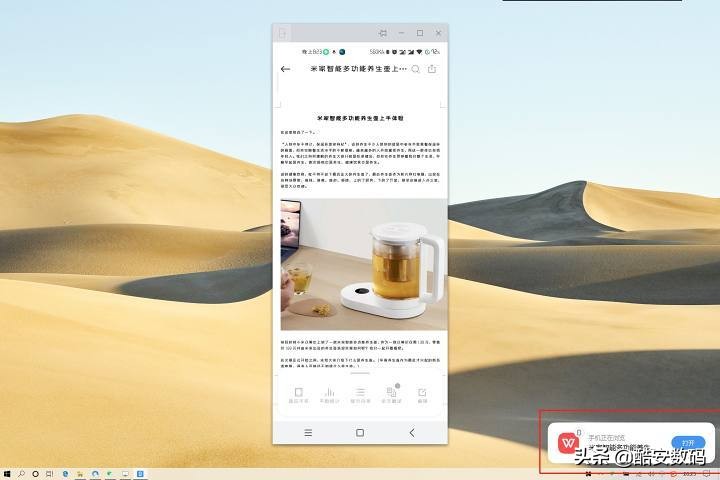
Task: Click the last blue app icon on taskbar
Action: tap(140, 474)
